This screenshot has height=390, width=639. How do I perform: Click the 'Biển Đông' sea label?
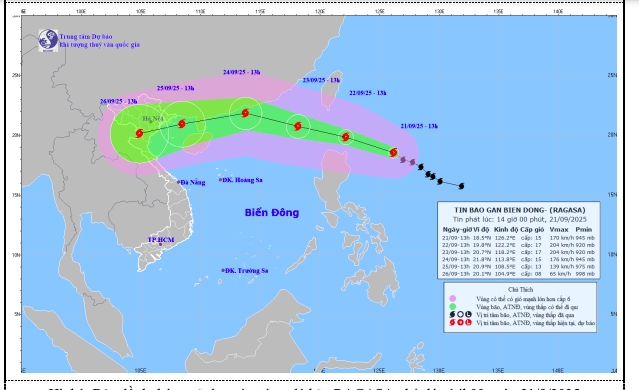272,212
